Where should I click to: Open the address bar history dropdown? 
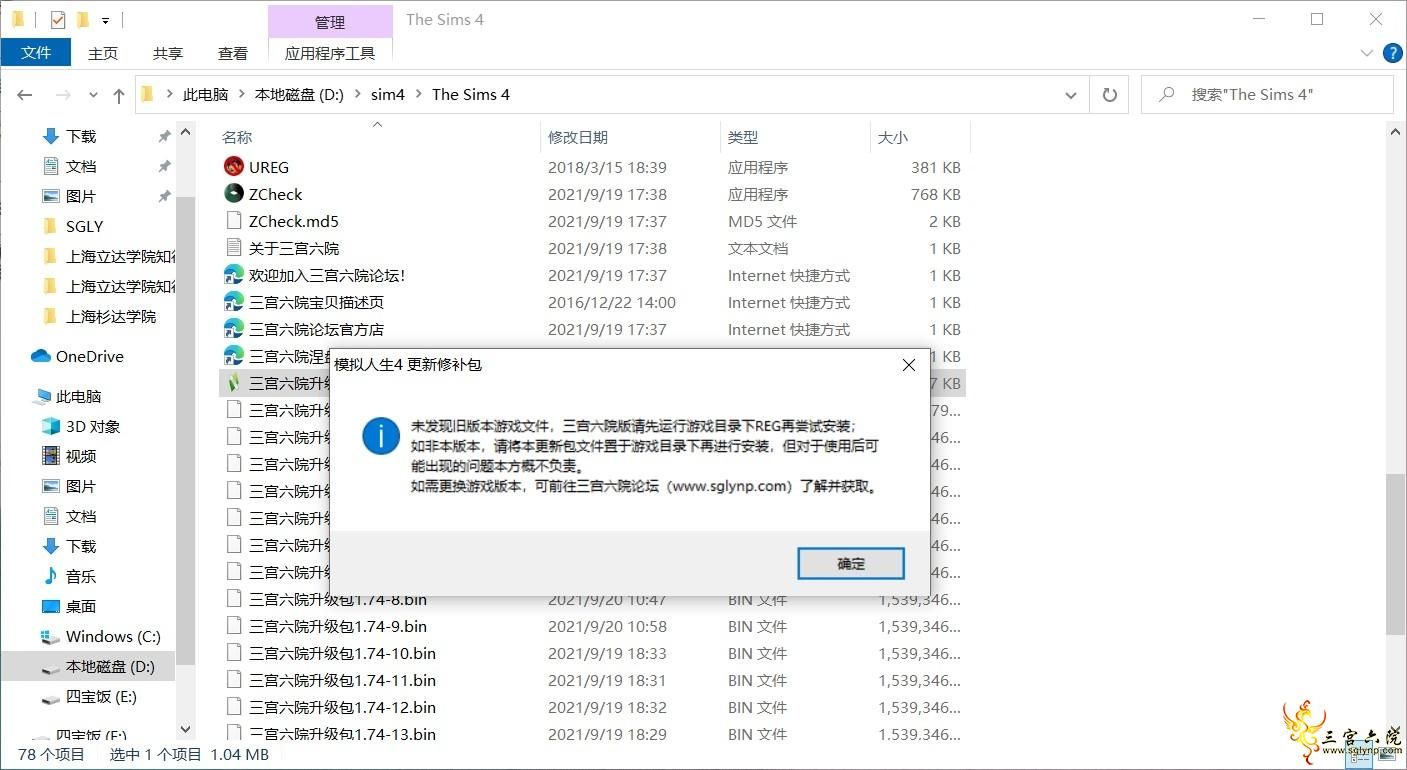[x=1071, y=95]
